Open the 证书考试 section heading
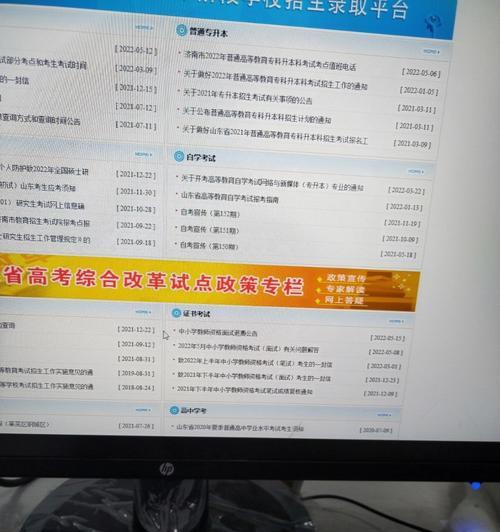This screenshot has height=532, width=500. click(x=196, y=314)
